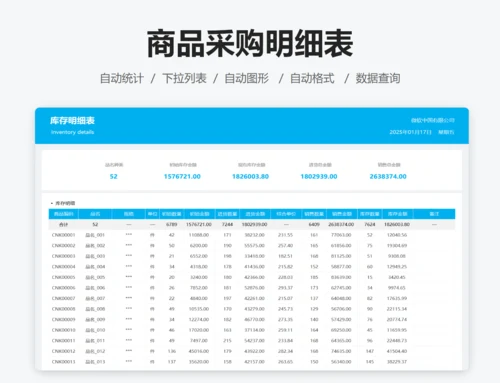Click the amount 77063.00 in row CNK00001
The height and width of the screenshot is (383, 500).
click(341, 235)
